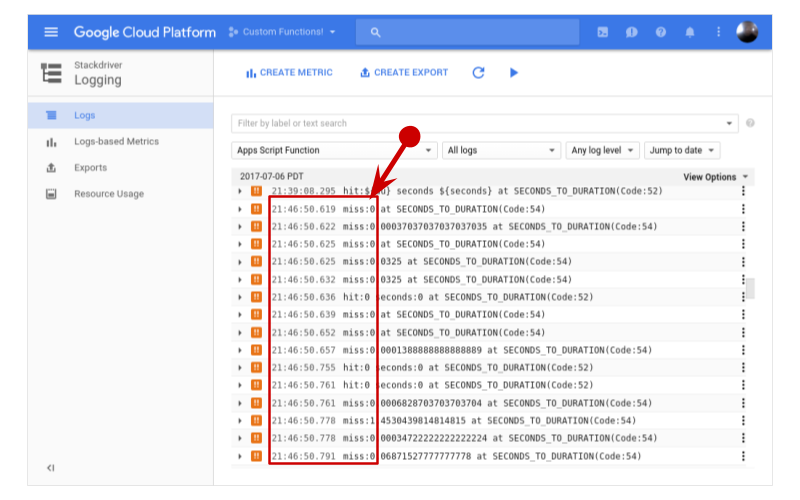Start streaming logs with the play icon
The height and width of the screenshot is (500, 800).
(514, 73)
